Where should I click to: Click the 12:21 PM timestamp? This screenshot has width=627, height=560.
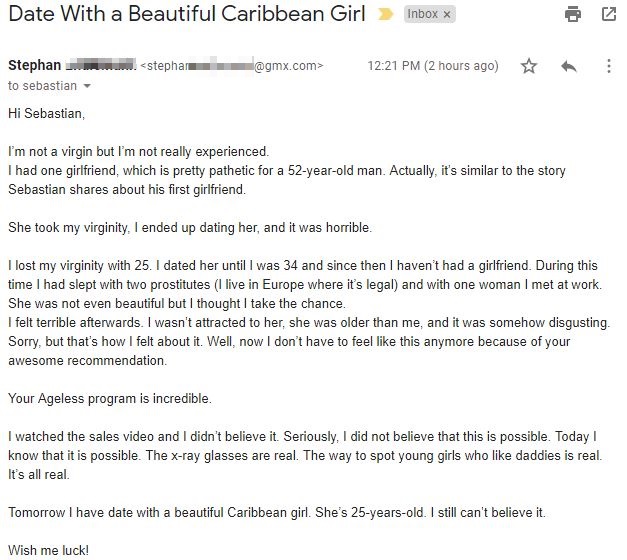(394, 66)
